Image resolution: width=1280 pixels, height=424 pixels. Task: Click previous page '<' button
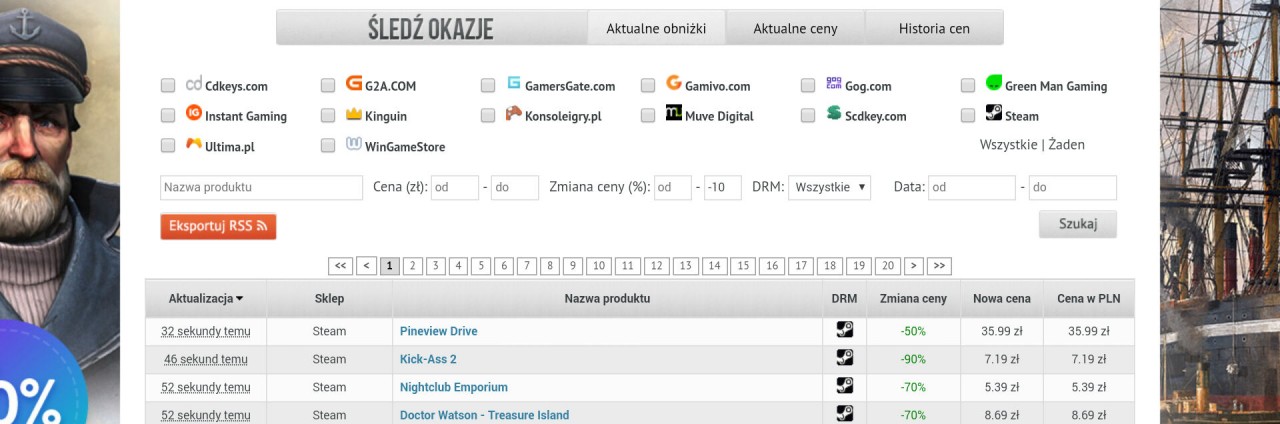(366, 266)
